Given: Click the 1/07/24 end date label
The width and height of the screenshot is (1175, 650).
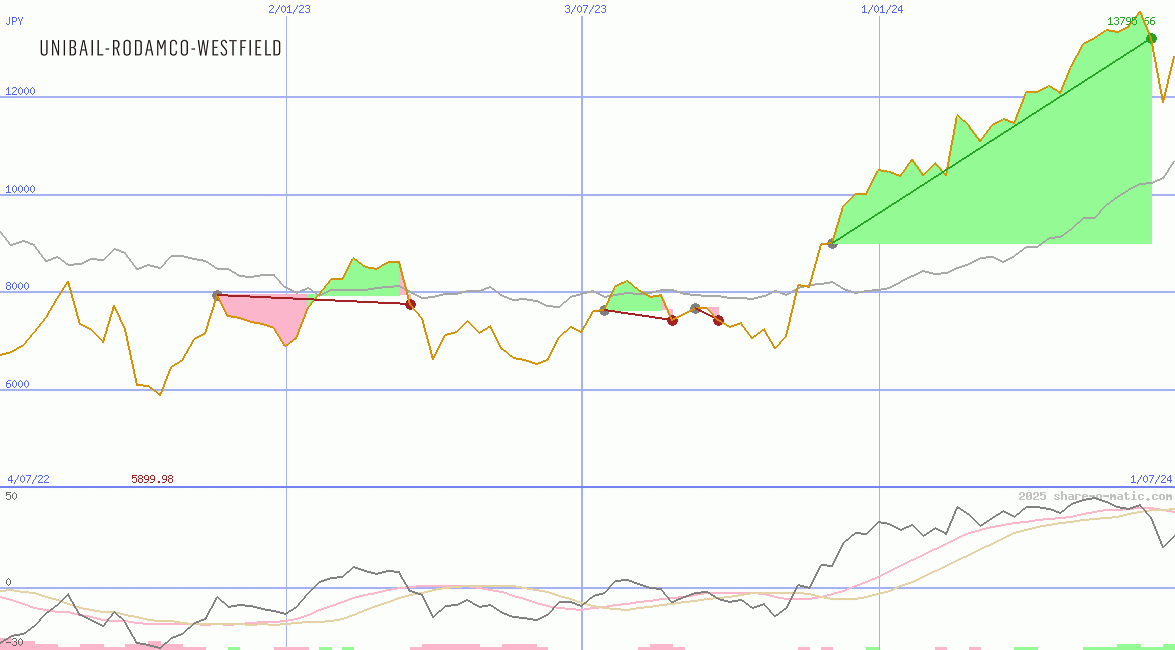Looking at the screenshot, I should click(1151, 479).
